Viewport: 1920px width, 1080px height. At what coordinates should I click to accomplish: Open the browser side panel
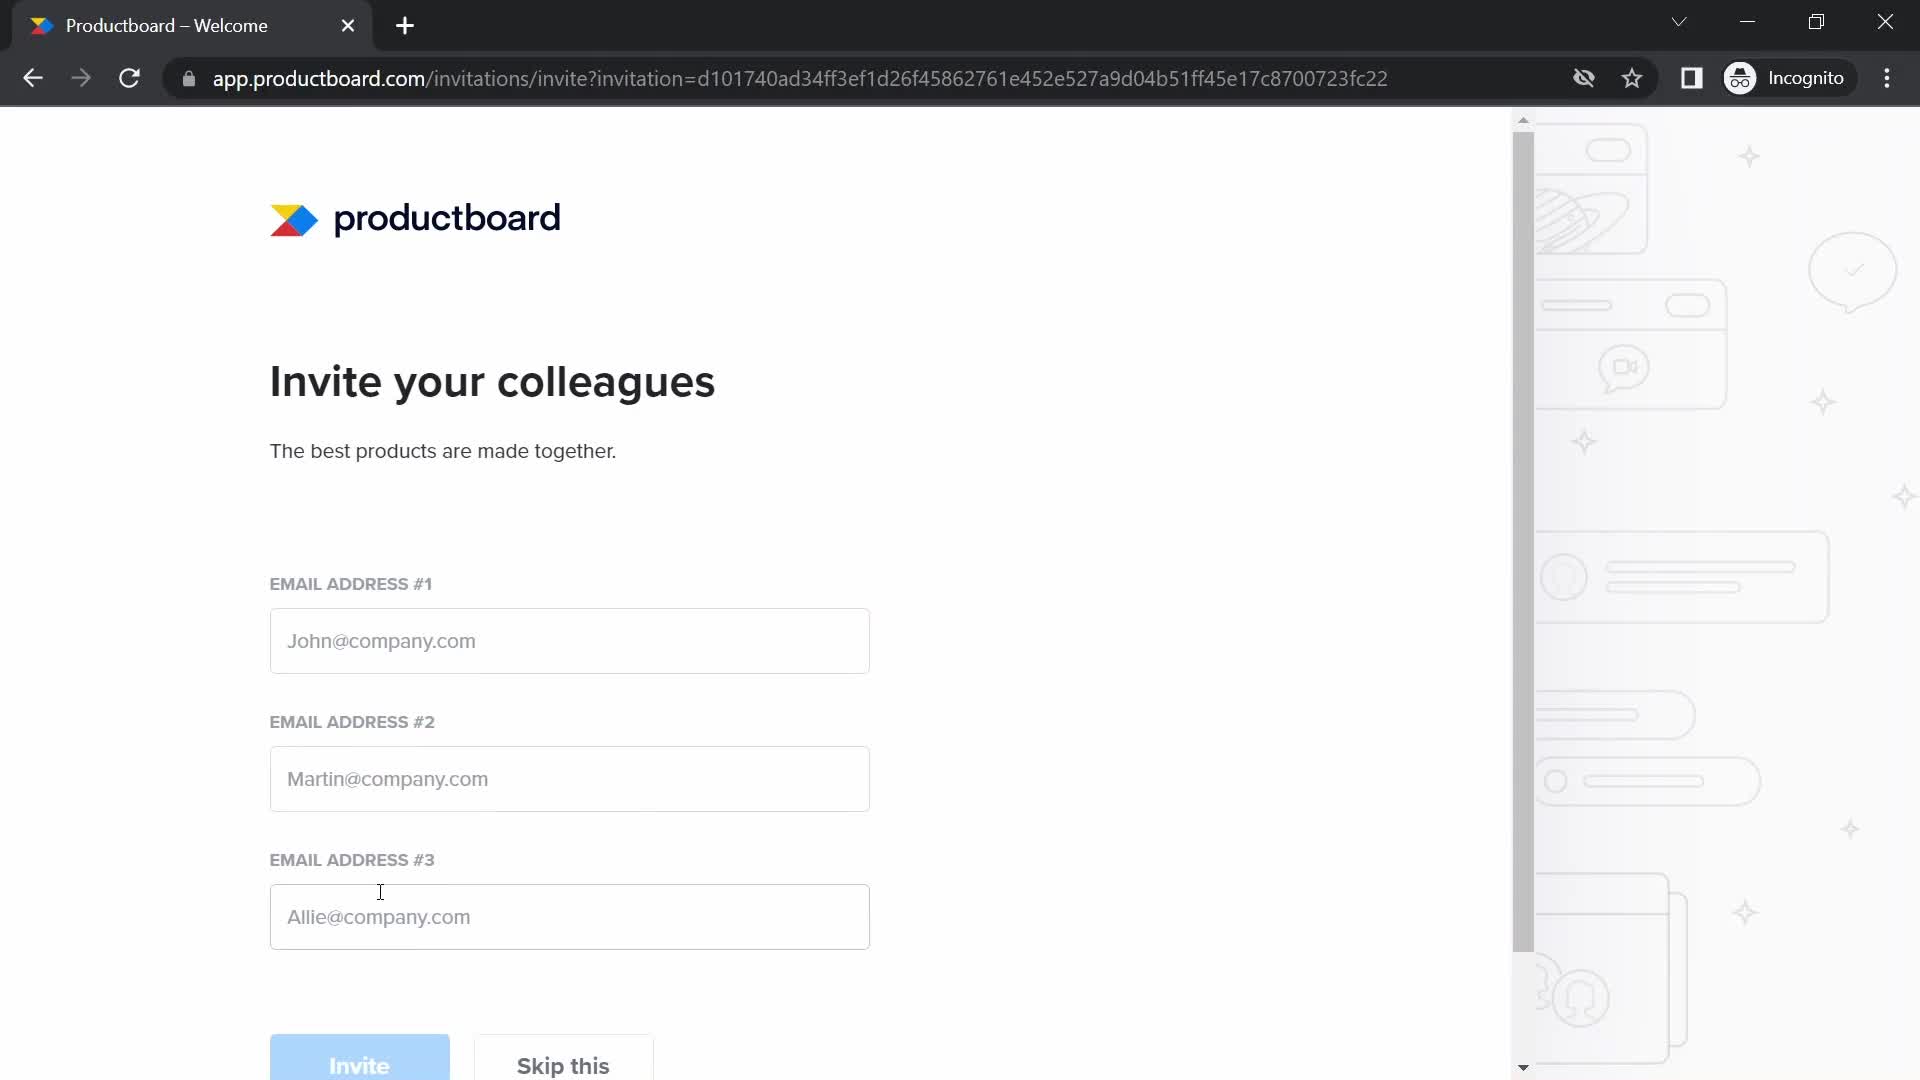[x=1691, y=78]
